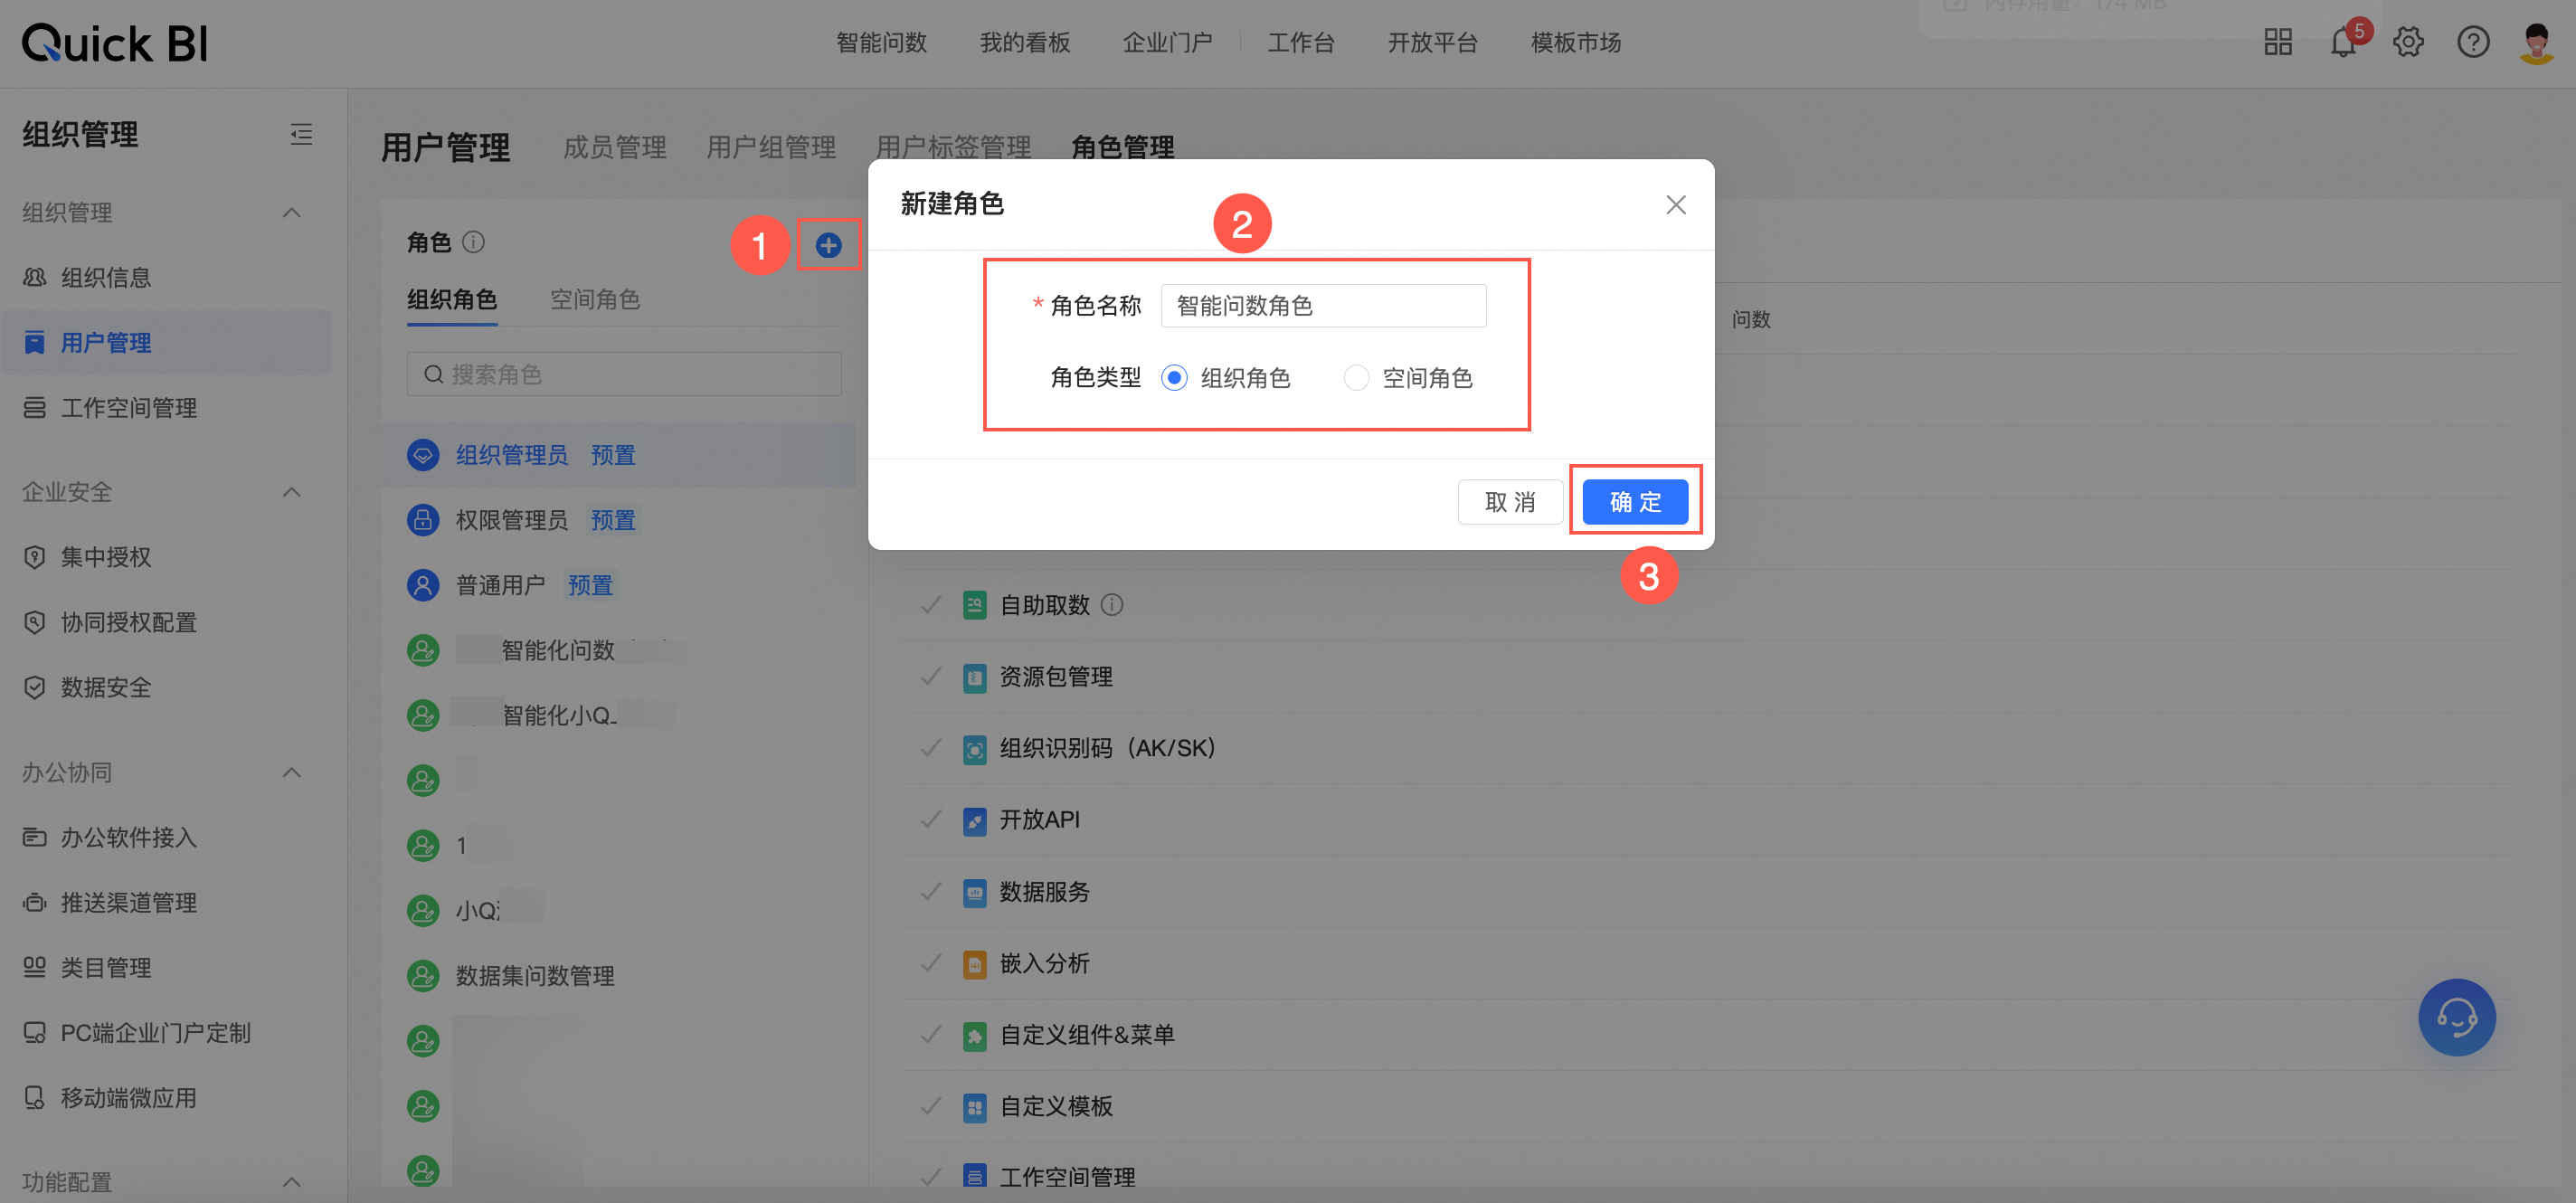2576x1203 pixels.
Task: Toggle the checkmark for 资源包管理
Action: pyautogui.click(x=930, y=677)
